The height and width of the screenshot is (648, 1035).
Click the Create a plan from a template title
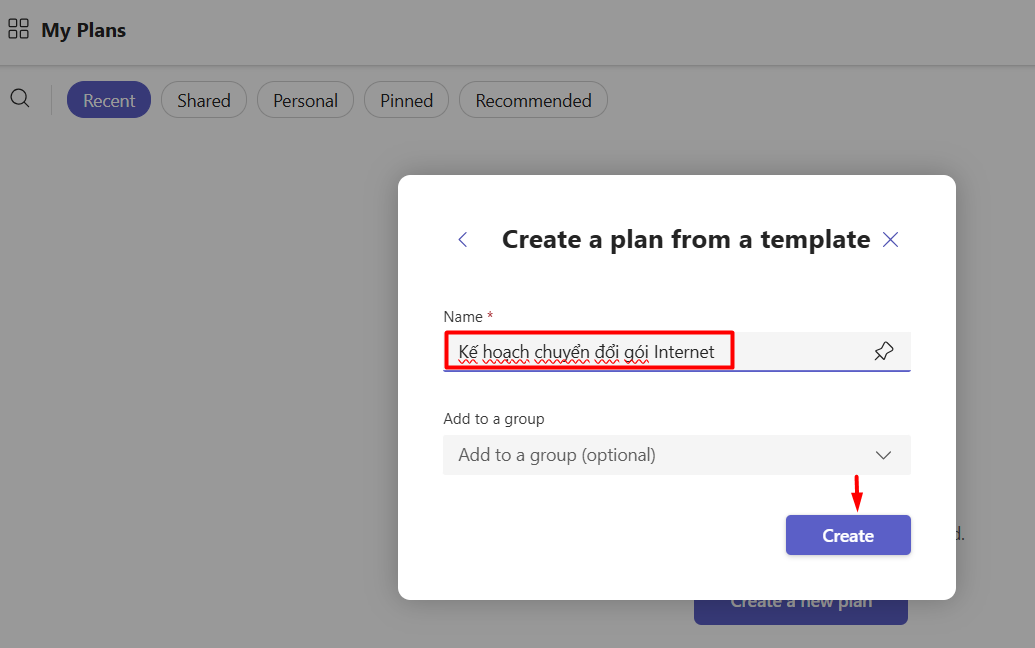pyautogui.click(x=685, y=239)
